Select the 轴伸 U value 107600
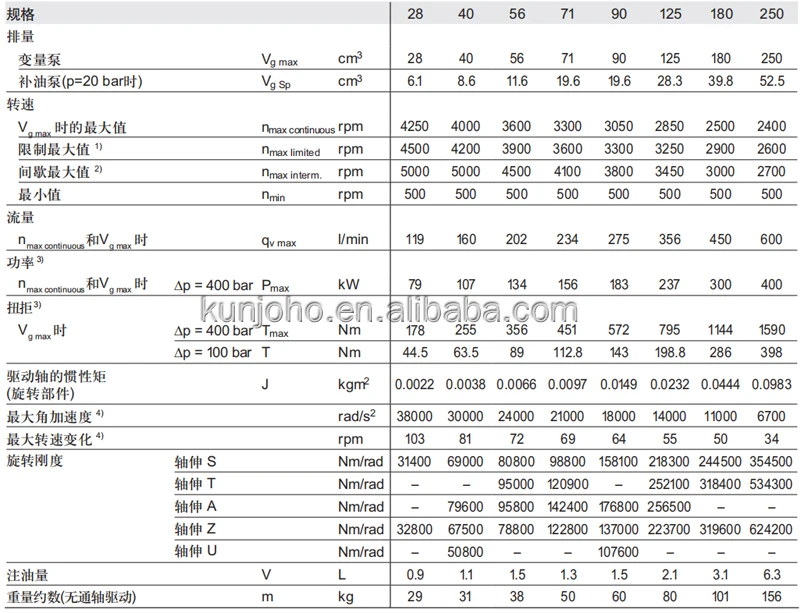800x613 pixels. click(618, 552)
